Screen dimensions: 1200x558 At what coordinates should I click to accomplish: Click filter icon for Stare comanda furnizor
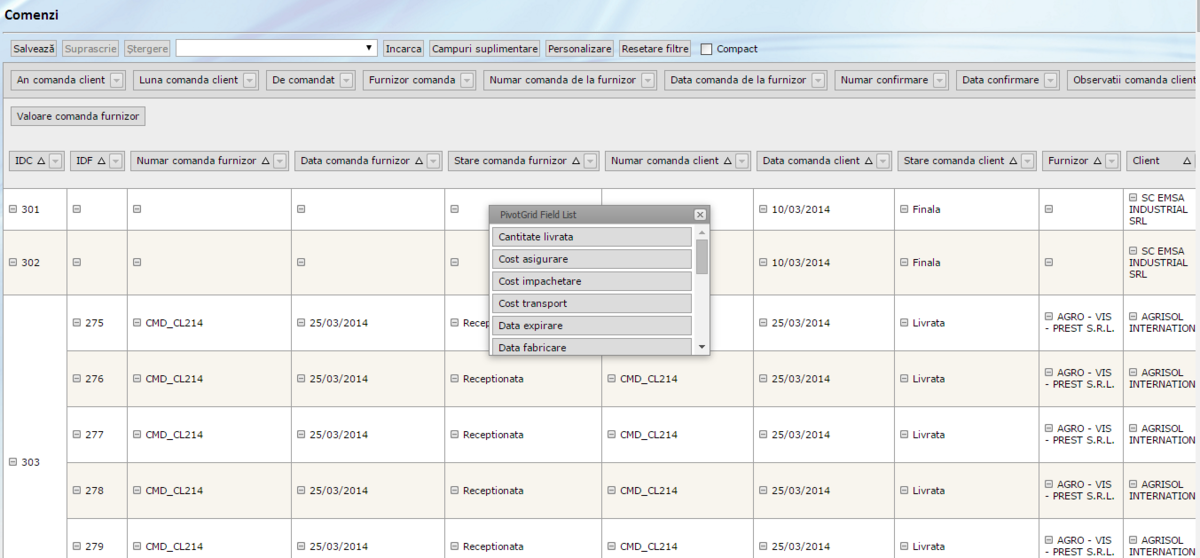click(591, 160)
